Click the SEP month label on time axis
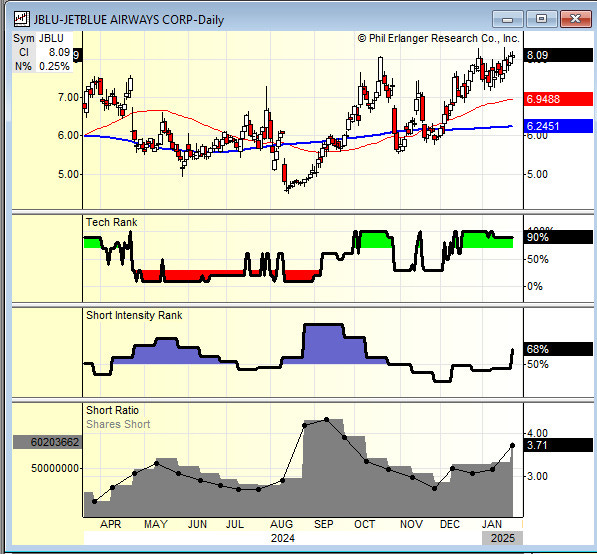 click(x=324, y=524)
